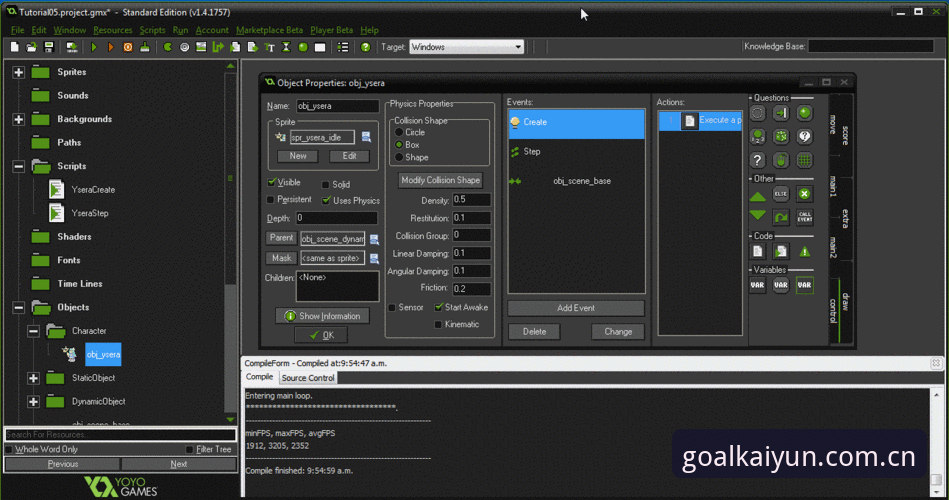The height and width of the screenshot is (500, 949).
Task: Select the Test Chance dice action icon
Action: click(781, 136)
